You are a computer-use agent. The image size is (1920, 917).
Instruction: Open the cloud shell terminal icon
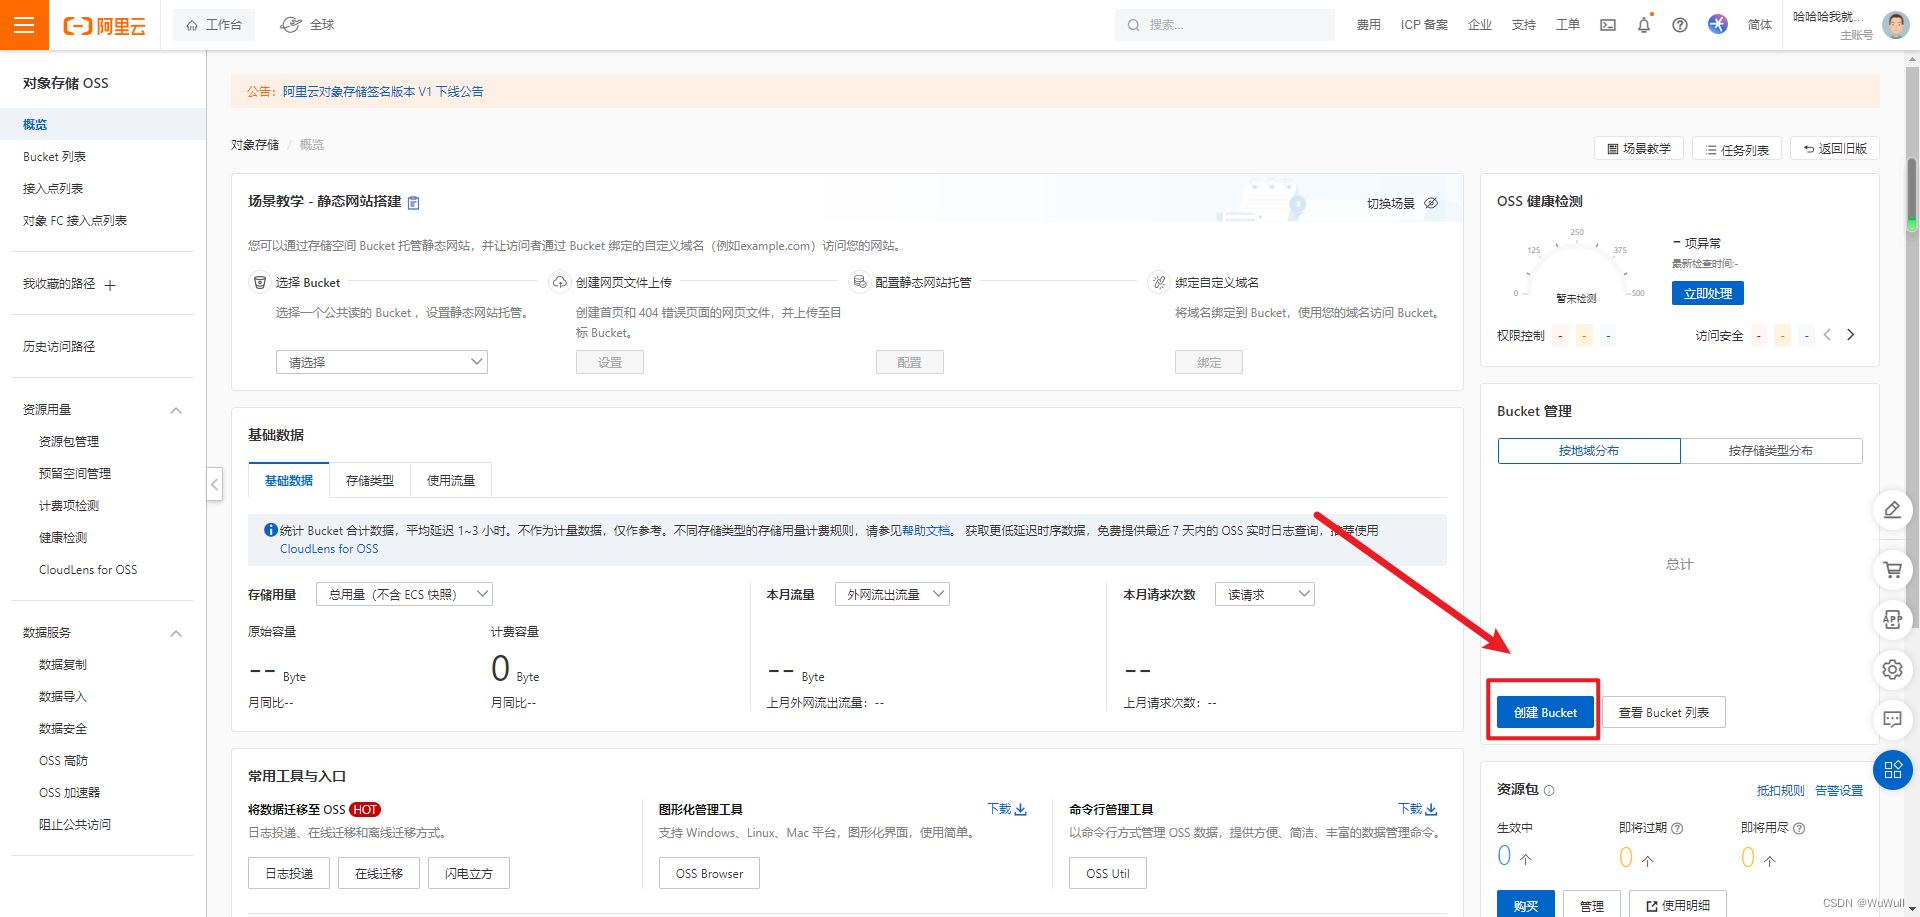[x=1608, y=25]
